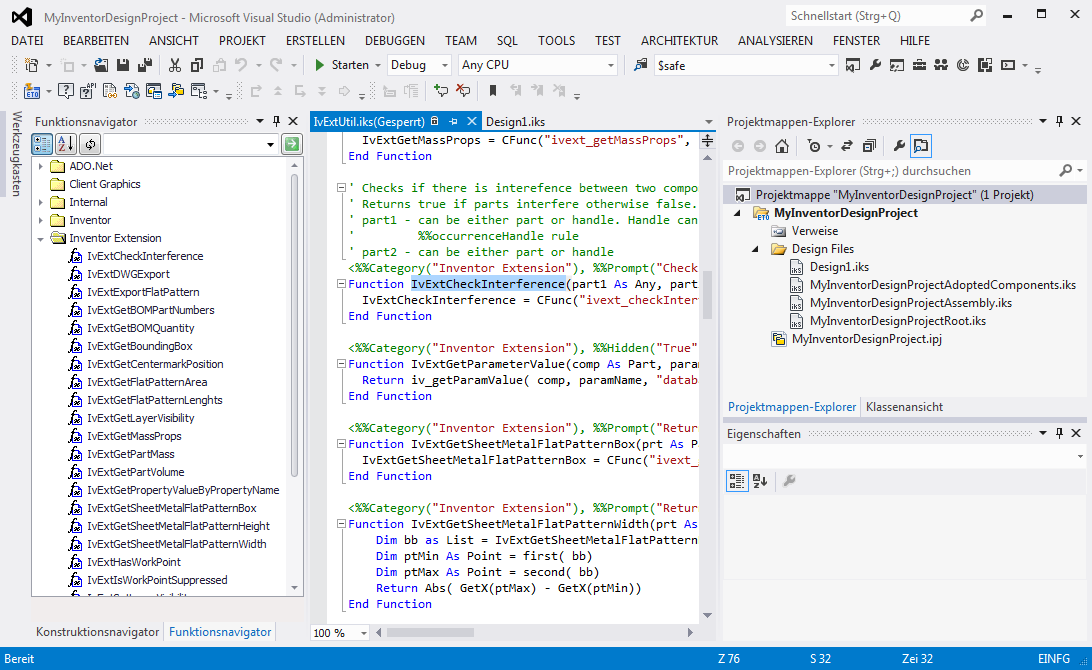The height and width of the screenshot is (670, 1092).
Task: Click the Save All toolbar icon
Action: pyautogui.click(x=145, y=65)
